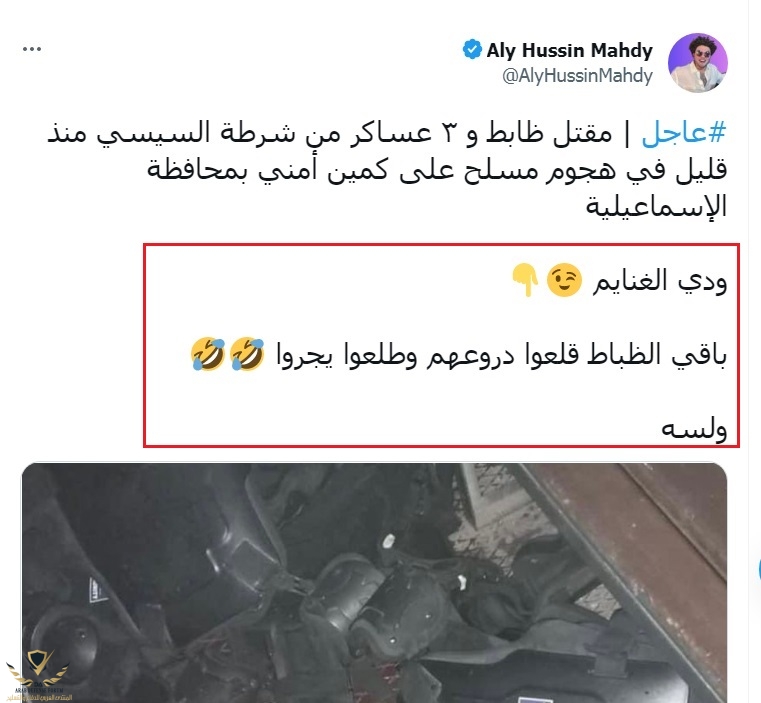Viewport: 761px width, 703px height.
Task: Click the partial blue circle at right edge
Action: (758, 570)
